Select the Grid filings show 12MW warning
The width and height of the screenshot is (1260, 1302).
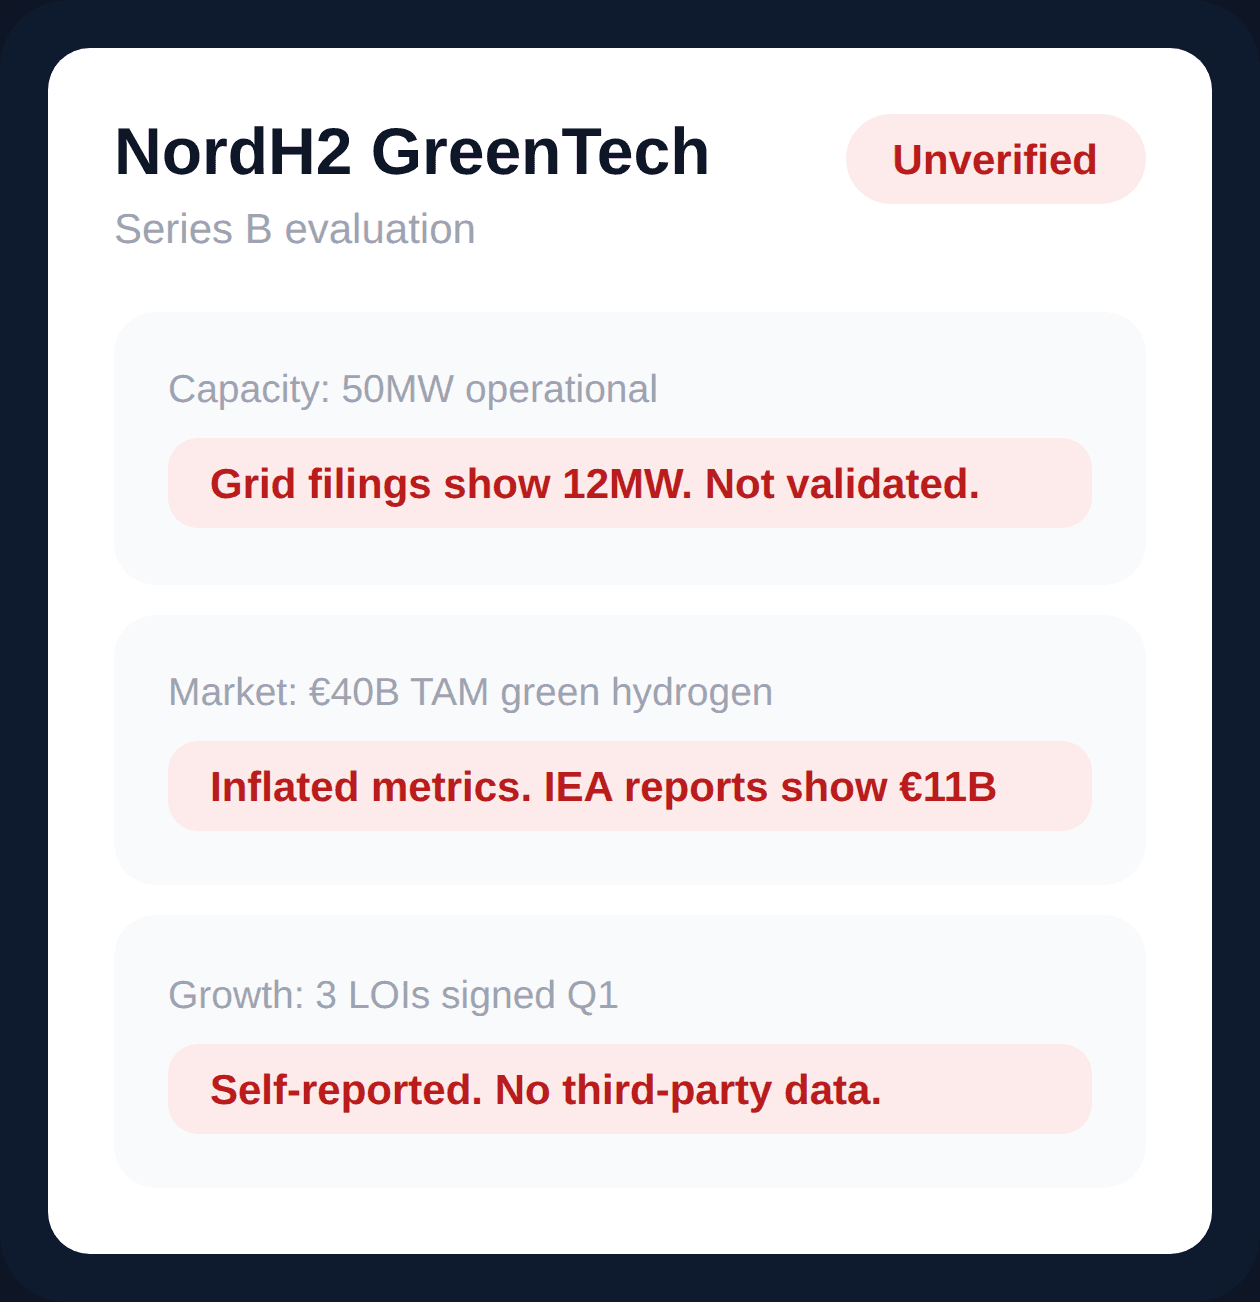(x=630, y=483)
